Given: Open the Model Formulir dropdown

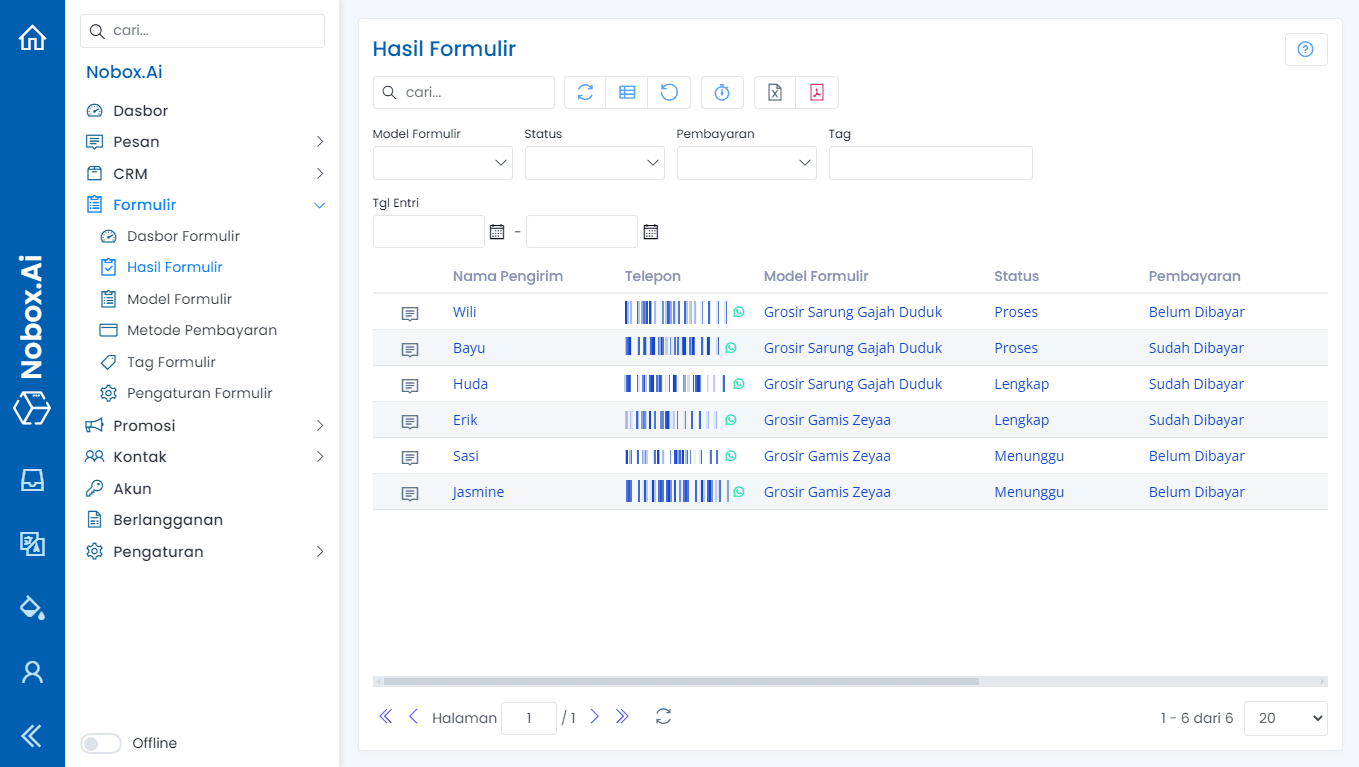Looking at the screenshot, I should point(442,162).
